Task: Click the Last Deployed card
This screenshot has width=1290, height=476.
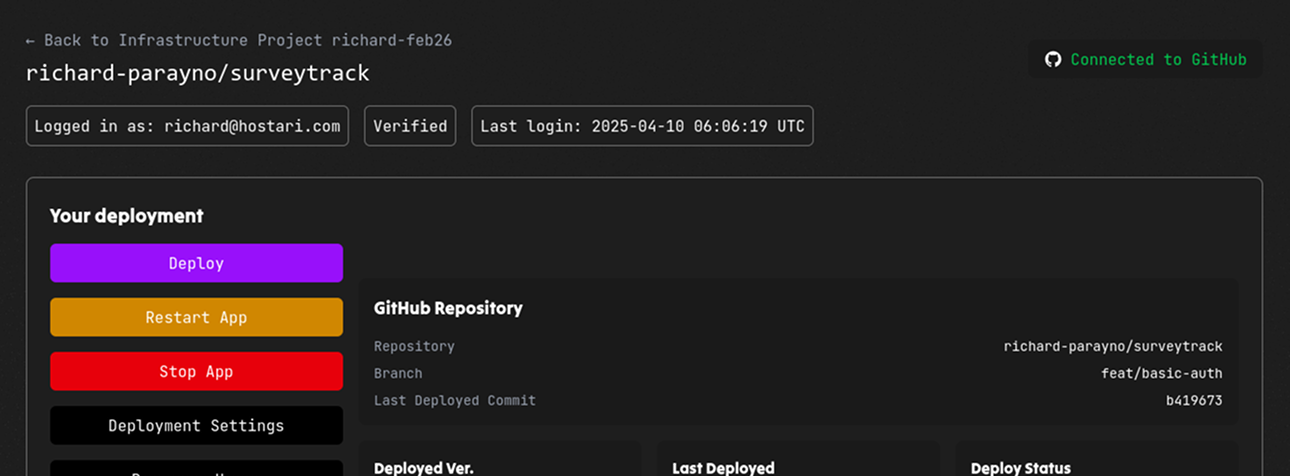Action: point(798,459)
